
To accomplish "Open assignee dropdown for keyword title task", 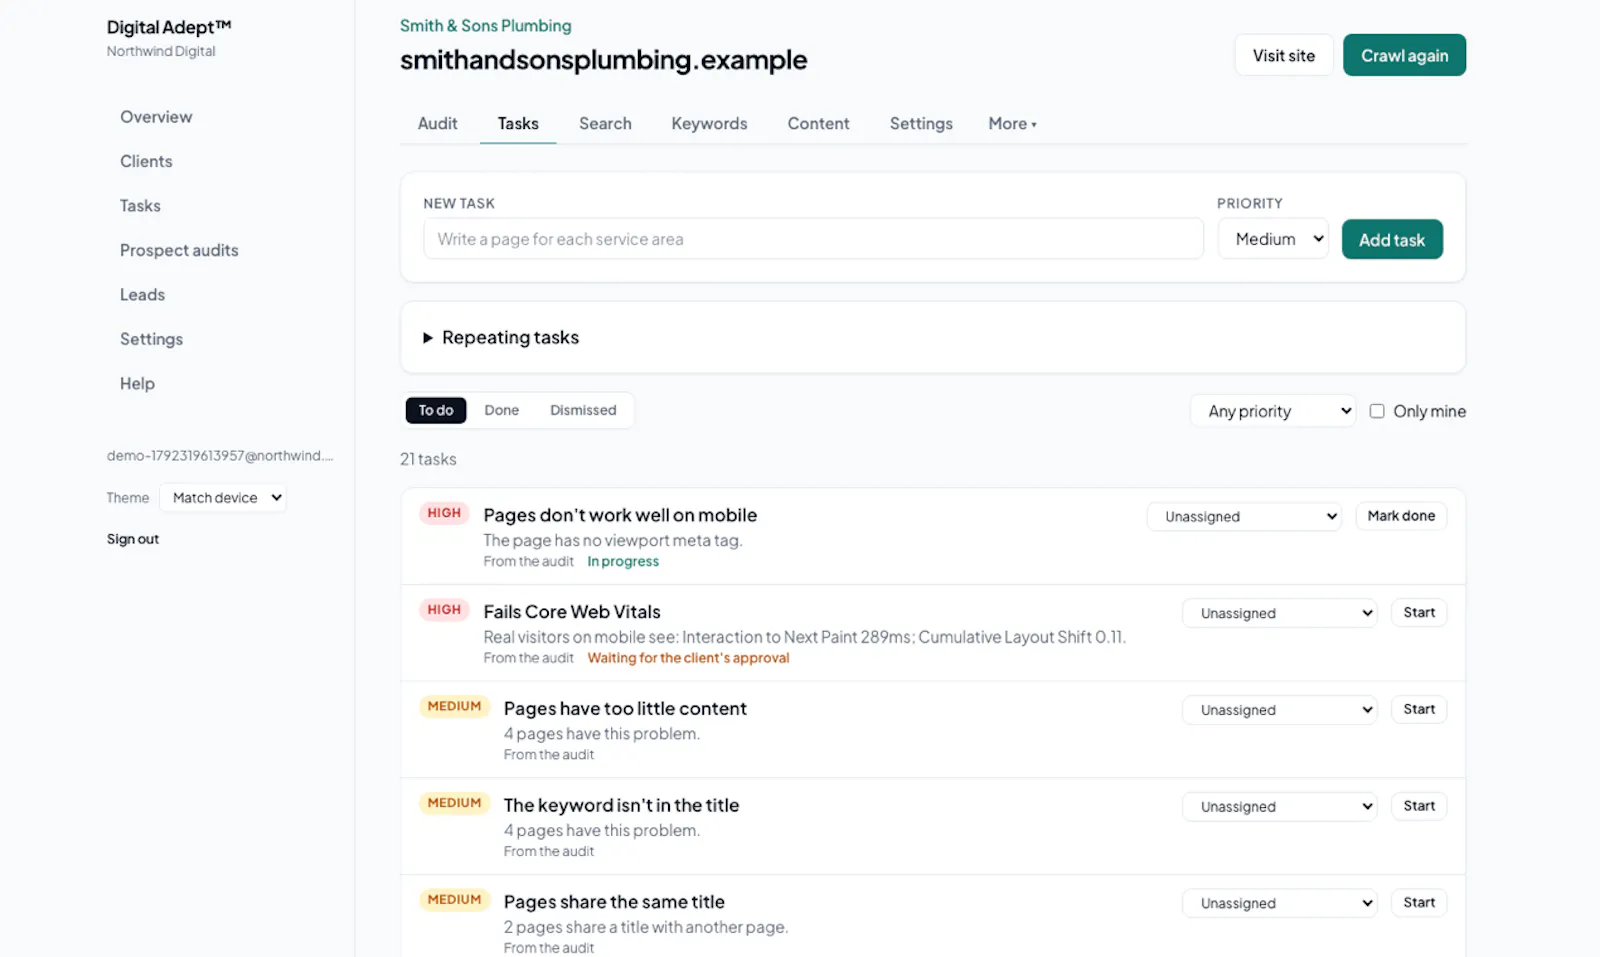I will [x=1280, y=807].
